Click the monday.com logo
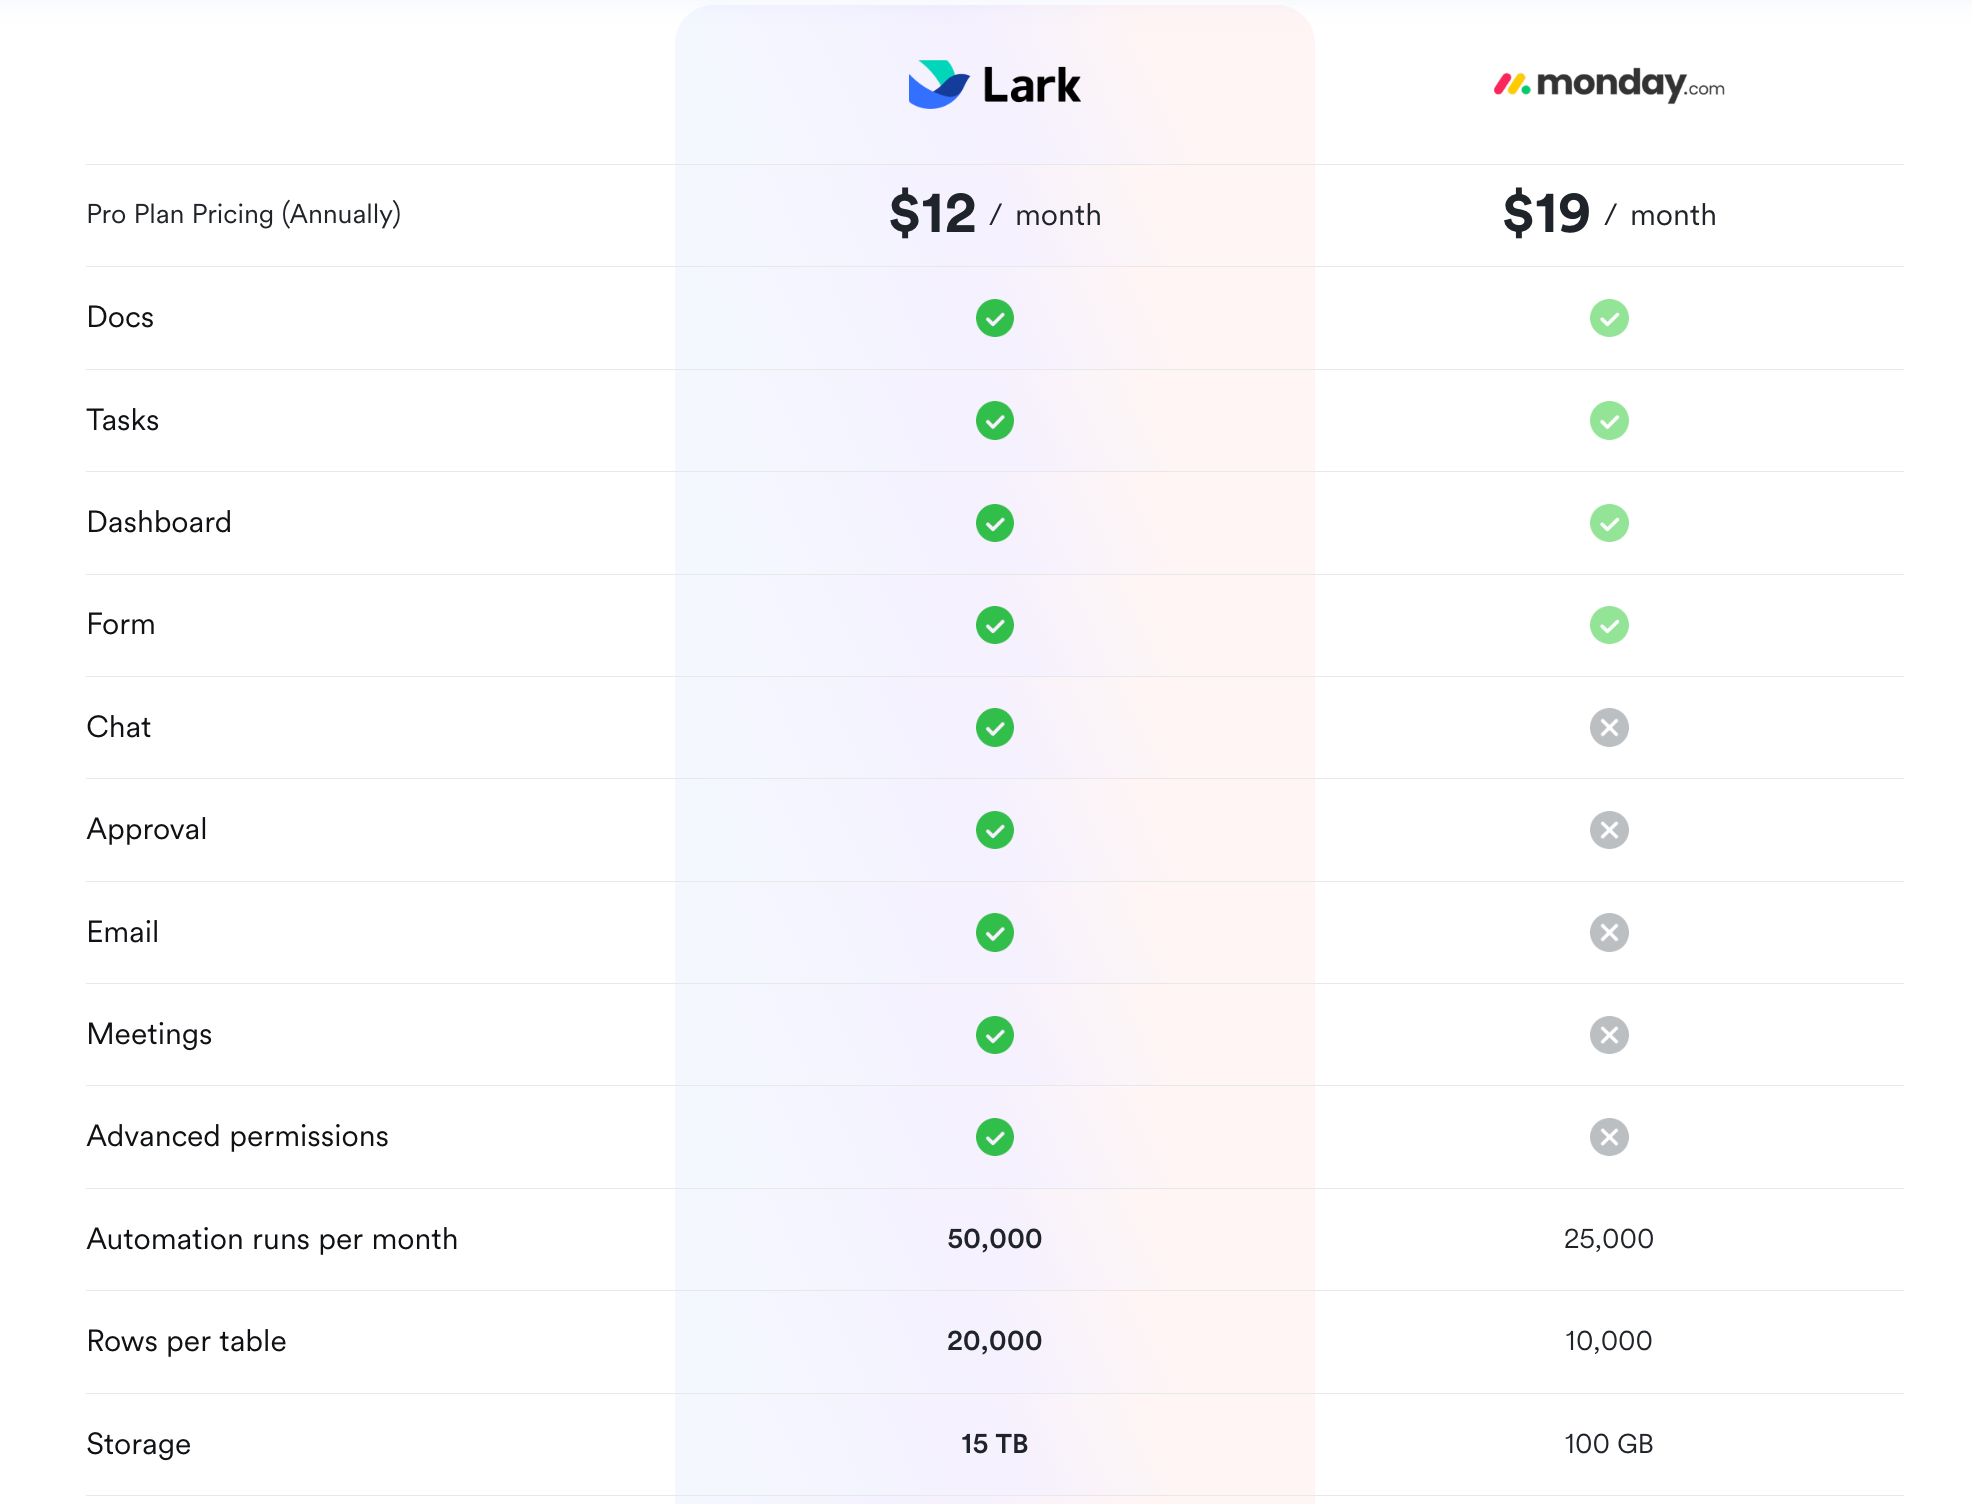The image size is (1972, 1504). pyautogui.click(x=1609, y=85)
